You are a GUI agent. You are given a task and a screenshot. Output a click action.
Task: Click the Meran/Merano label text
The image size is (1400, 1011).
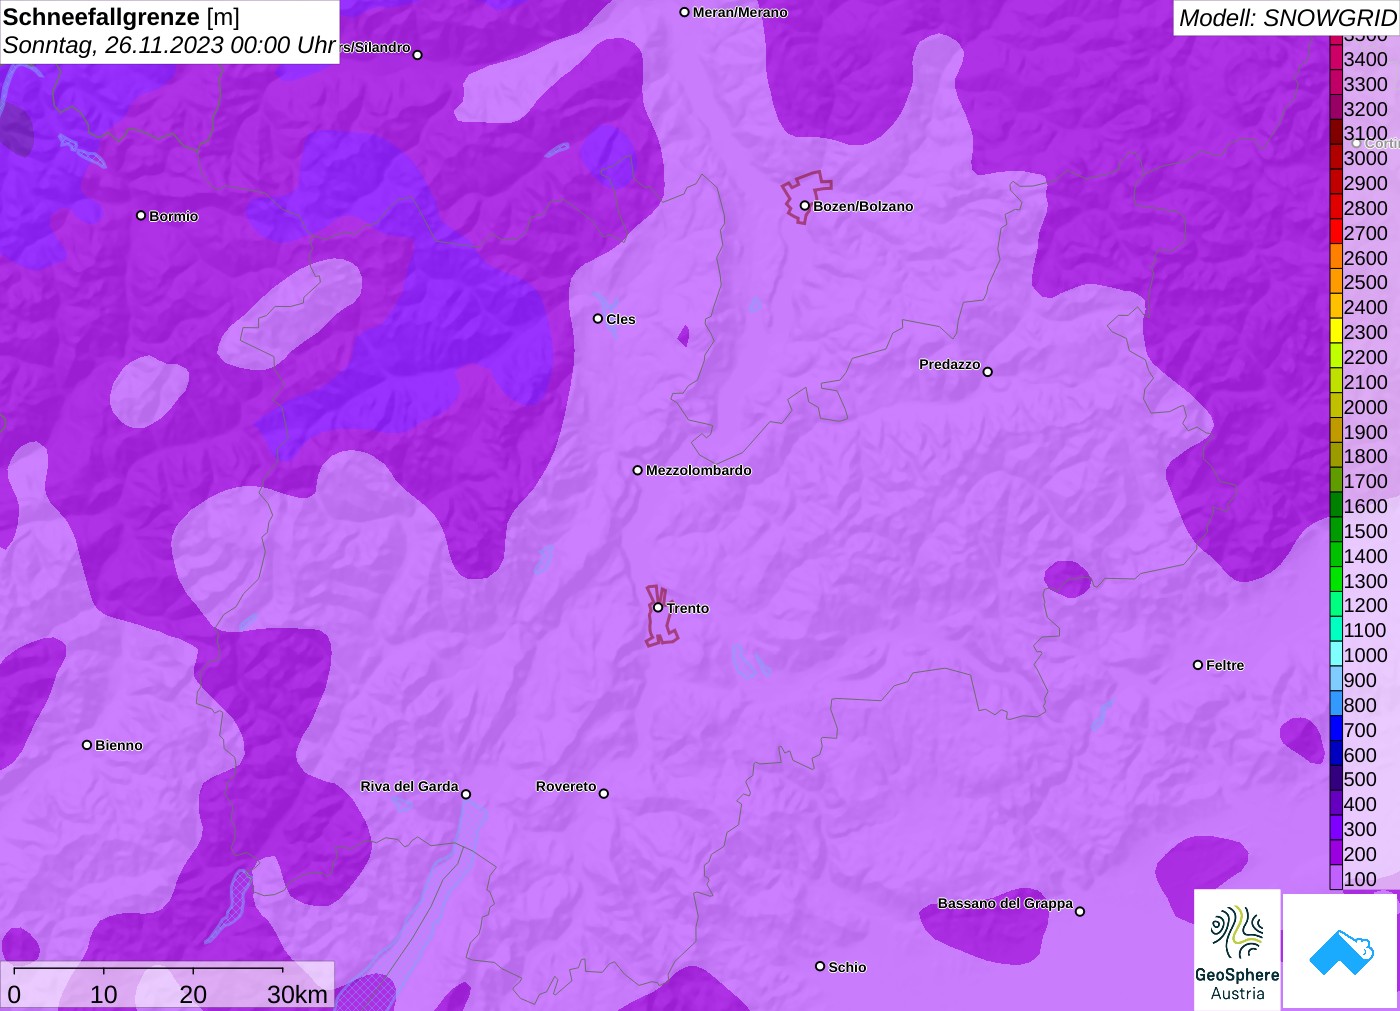[740, 12]
